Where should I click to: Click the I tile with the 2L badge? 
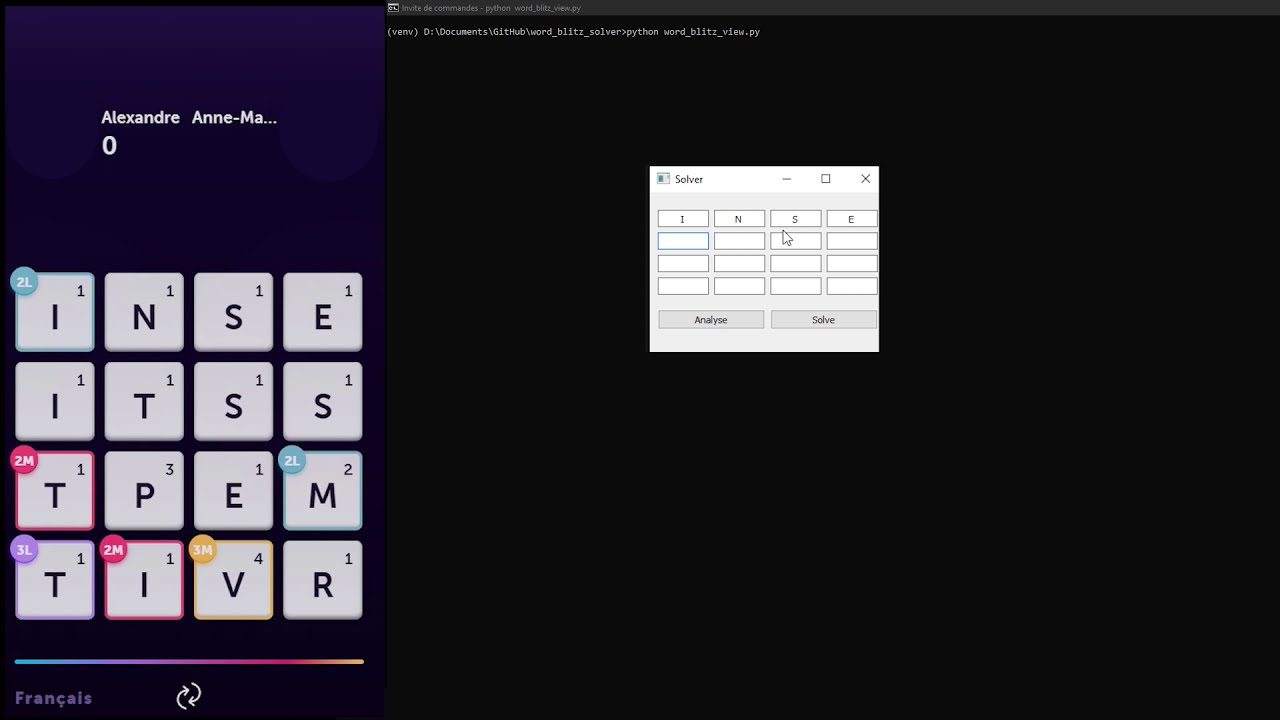55,312
